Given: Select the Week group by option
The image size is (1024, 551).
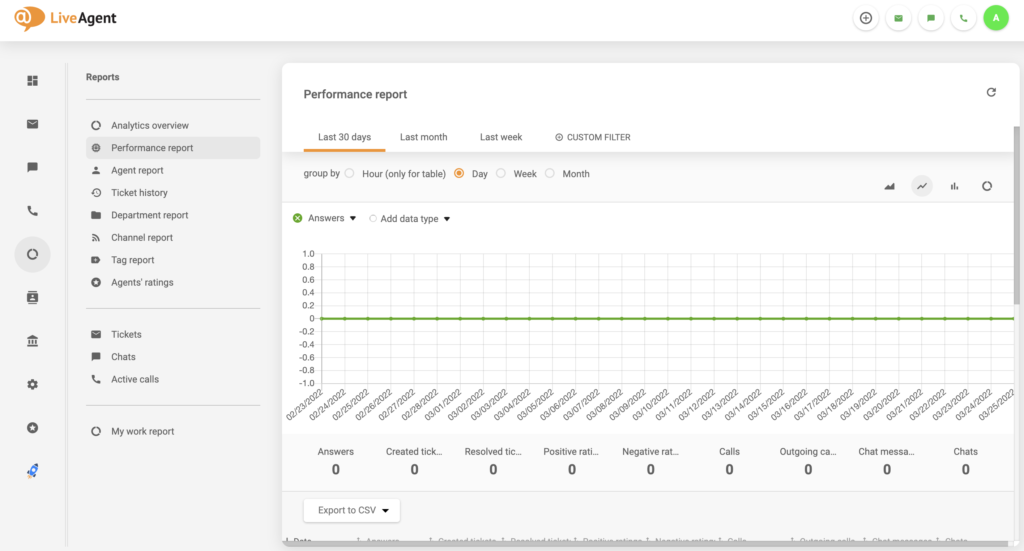Looking at the screenshot, I should click(501, 174).
